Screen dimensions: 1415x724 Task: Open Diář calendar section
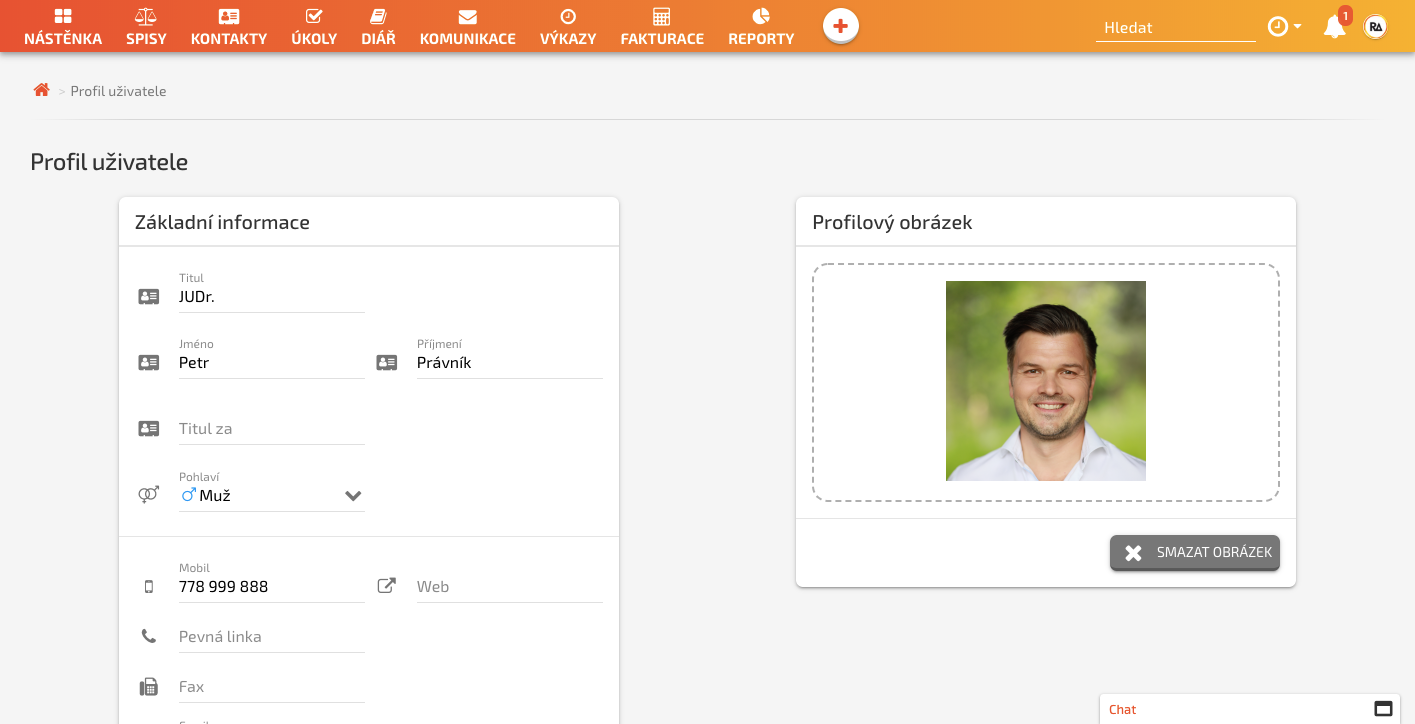pos(378,27)
